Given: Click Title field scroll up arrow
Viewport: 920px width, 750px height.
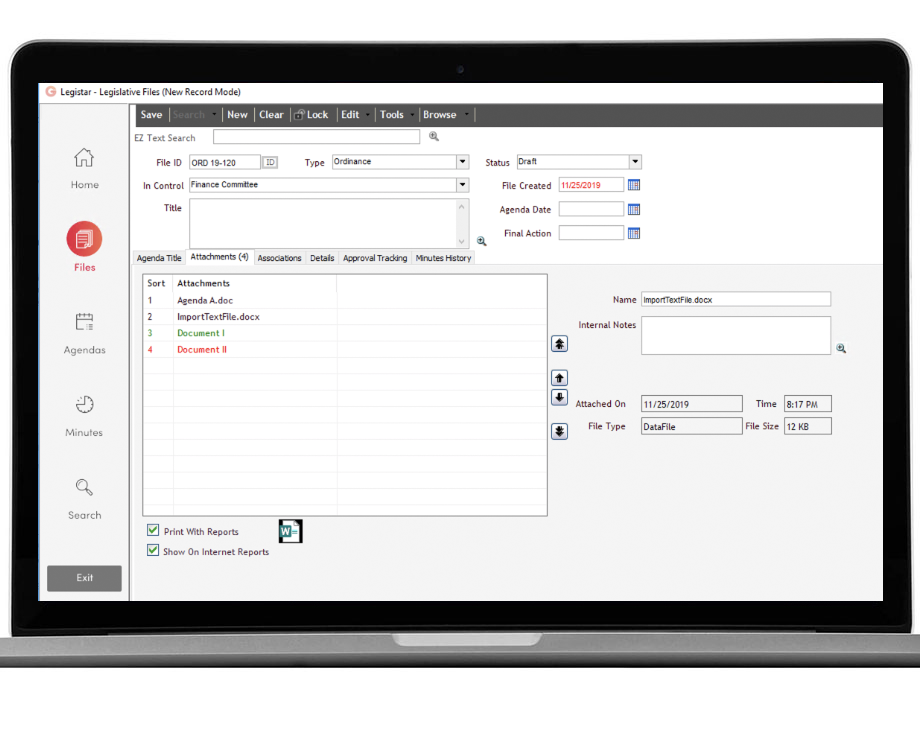Looking at the screenshot, I should pos(462,207).
